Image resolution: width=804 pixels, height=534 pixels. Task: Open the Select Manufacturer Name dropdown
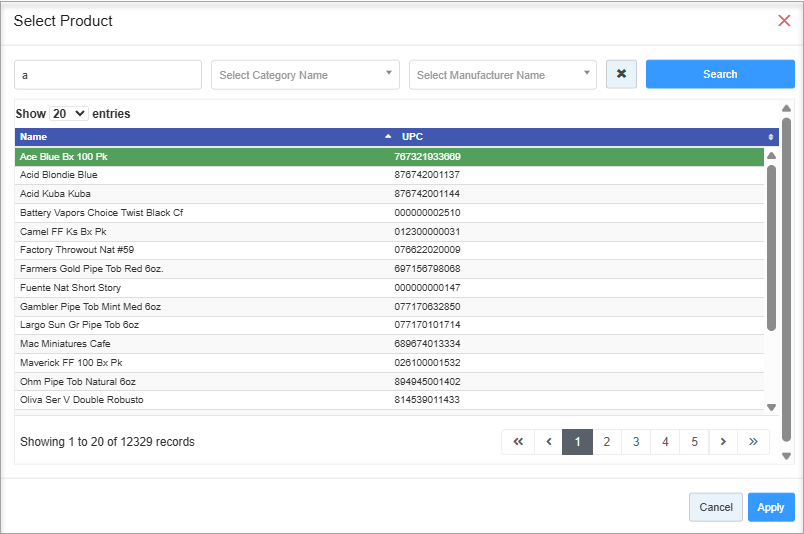[x=502, y=75]
